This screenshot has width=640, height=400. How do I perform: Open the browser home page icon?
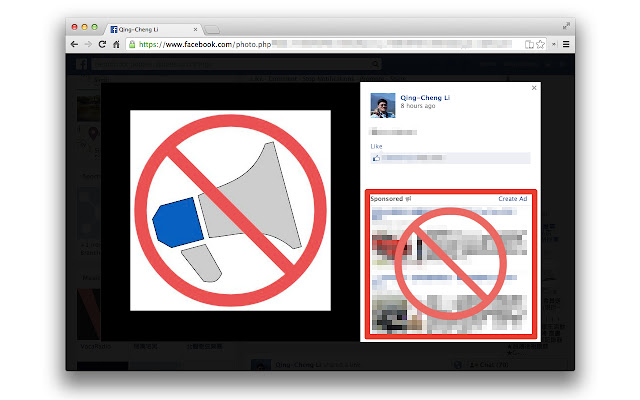tap(116, 44)
